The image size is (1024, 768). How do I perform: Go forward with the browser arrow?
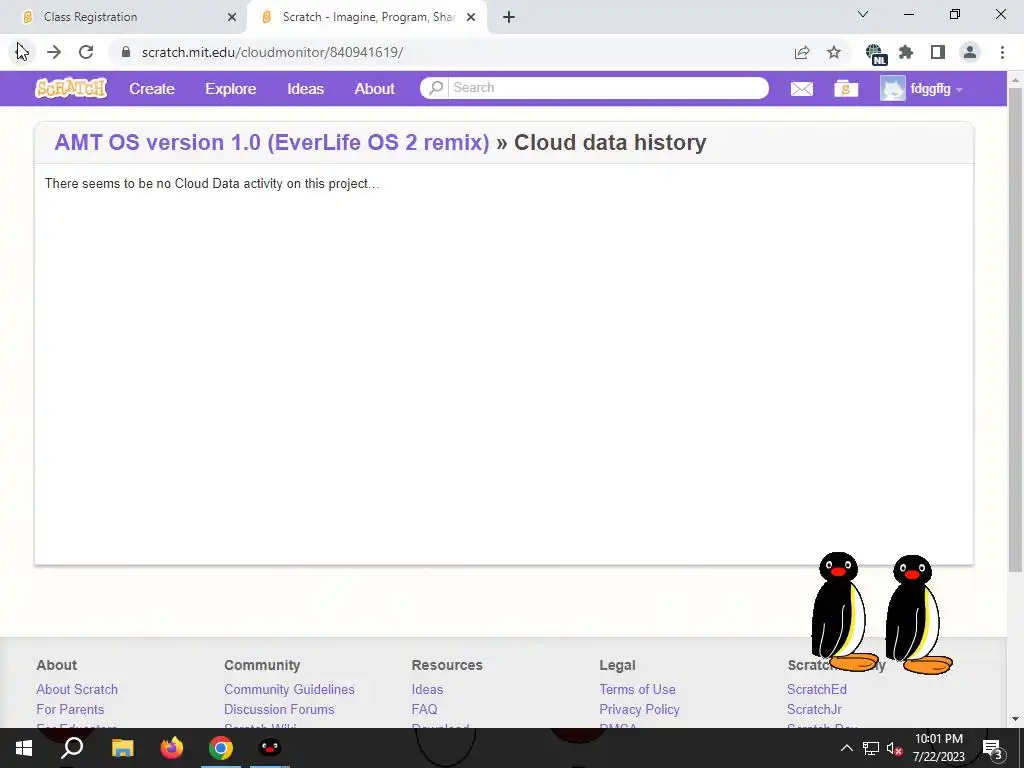tap(54, 52)
